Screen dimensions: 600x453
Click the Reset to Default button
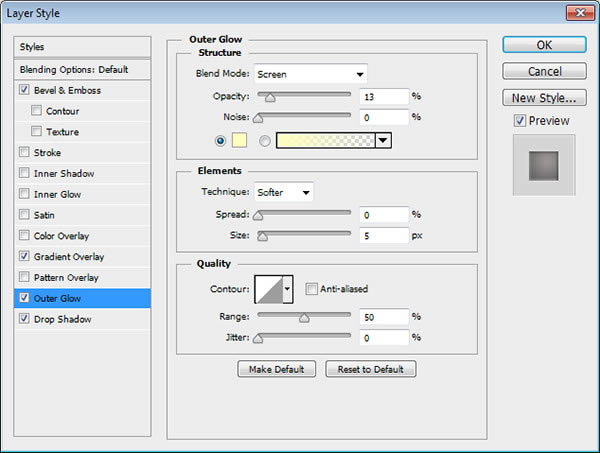point(370,369)
